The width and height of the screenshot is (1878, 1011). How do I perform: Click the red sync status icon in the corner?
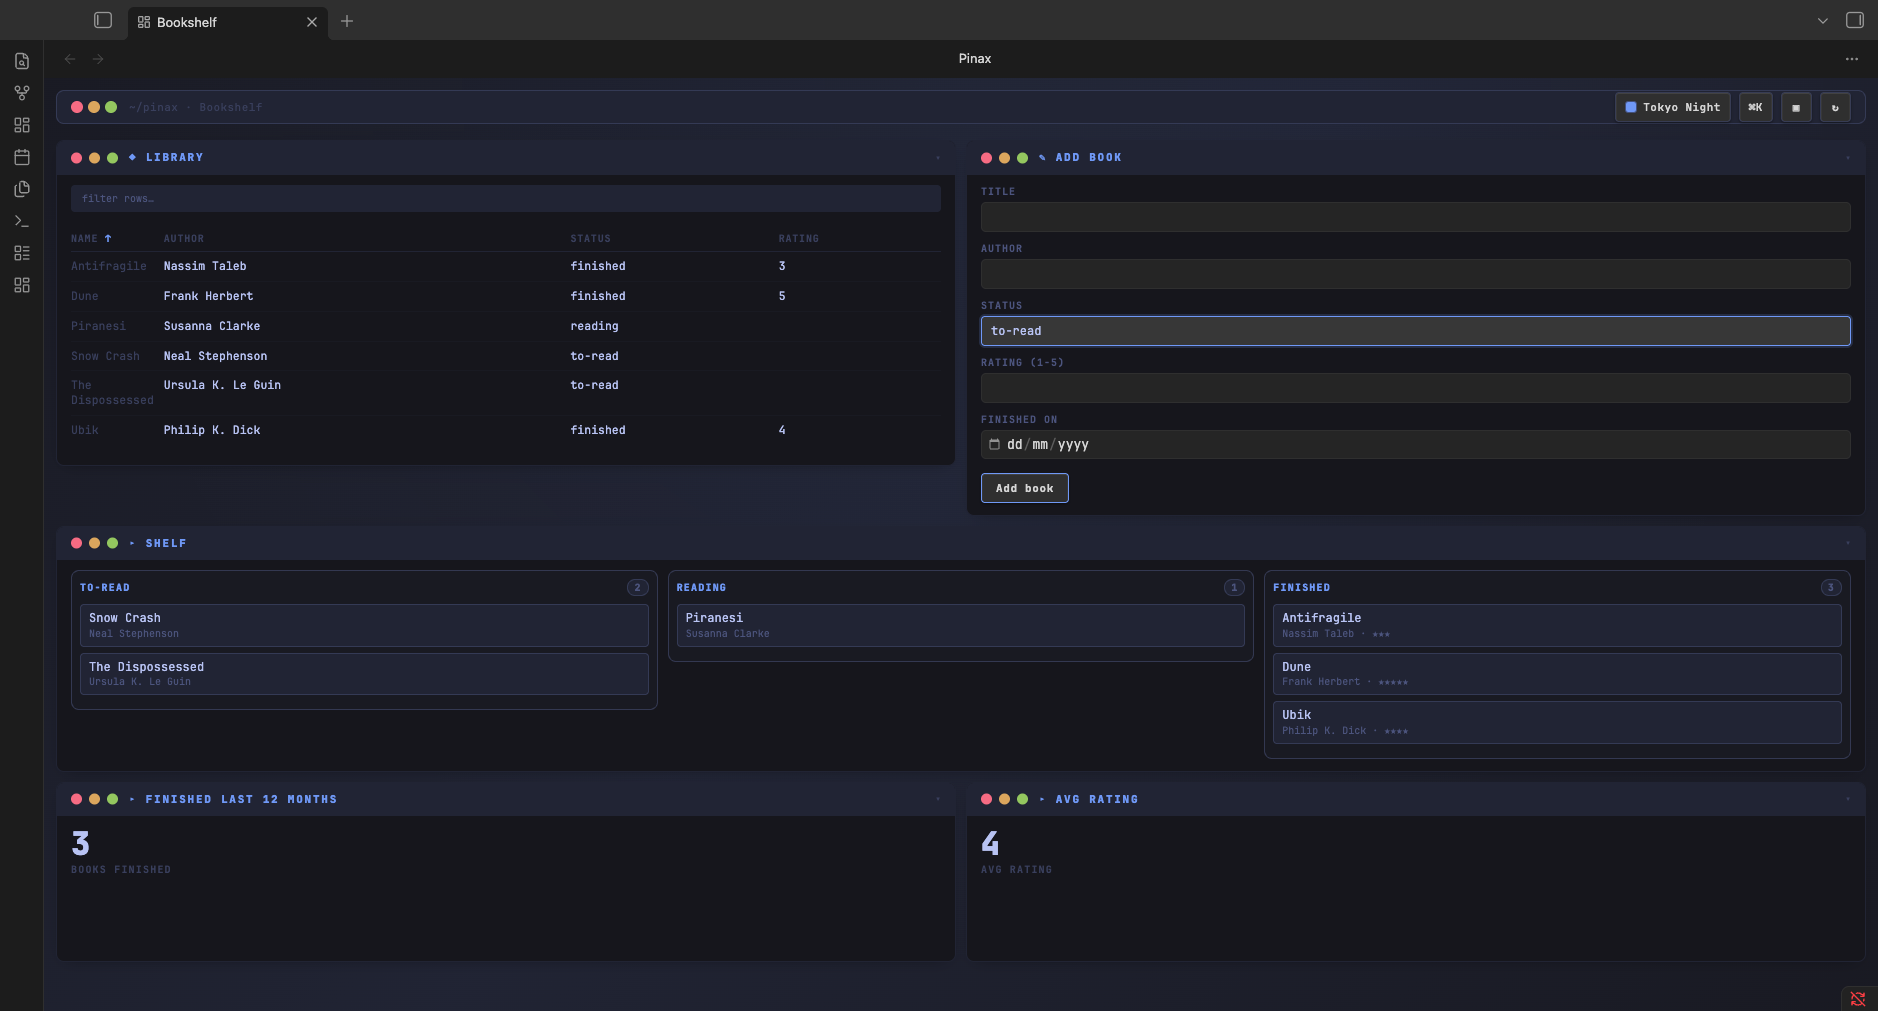pos(1858,999)
